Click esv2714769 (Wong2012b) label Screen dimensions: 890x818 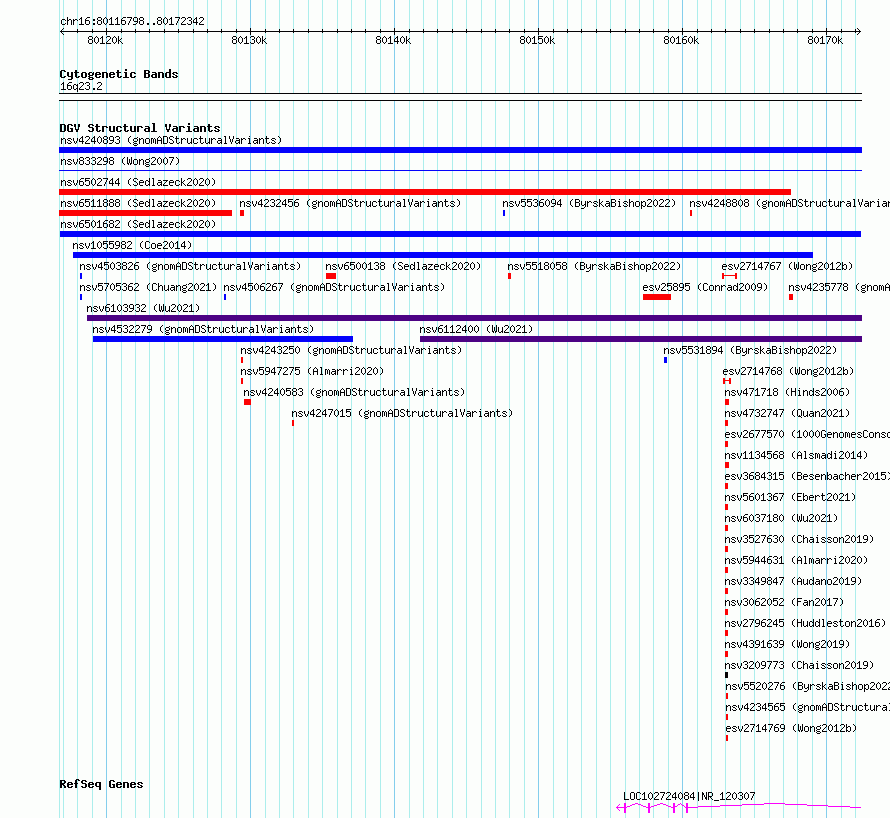[791, 728]
